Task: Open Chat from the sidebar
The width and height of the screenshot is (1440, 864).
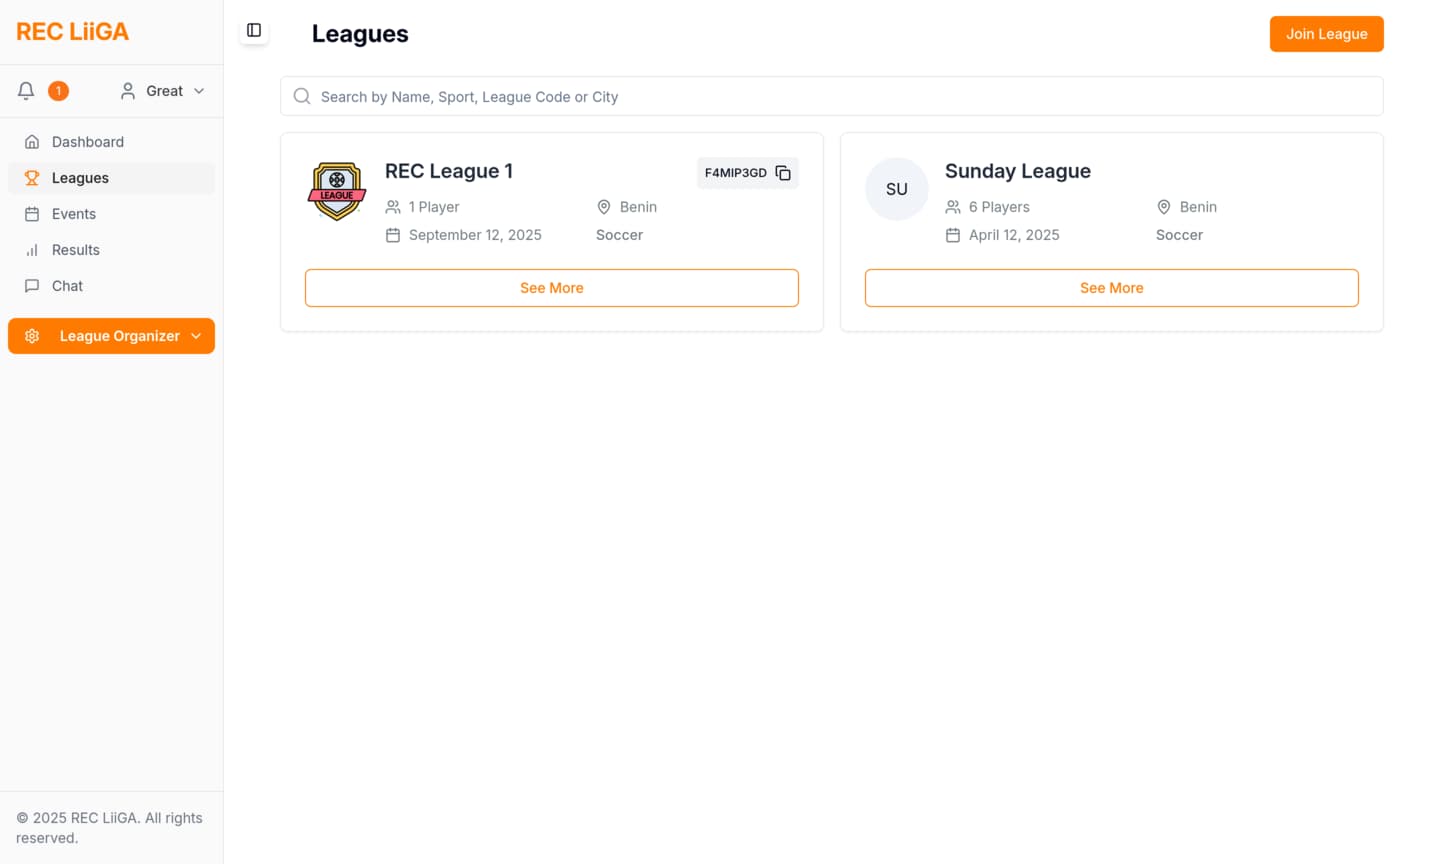Action: 67,286
